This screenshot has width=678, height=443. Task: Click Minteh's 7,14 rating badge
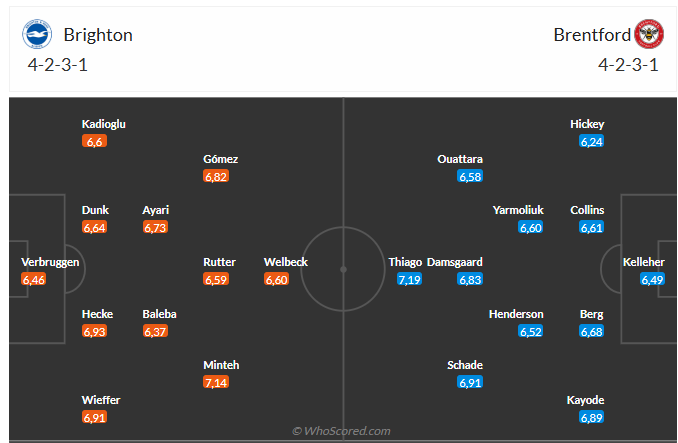click(x=217, y=383)
